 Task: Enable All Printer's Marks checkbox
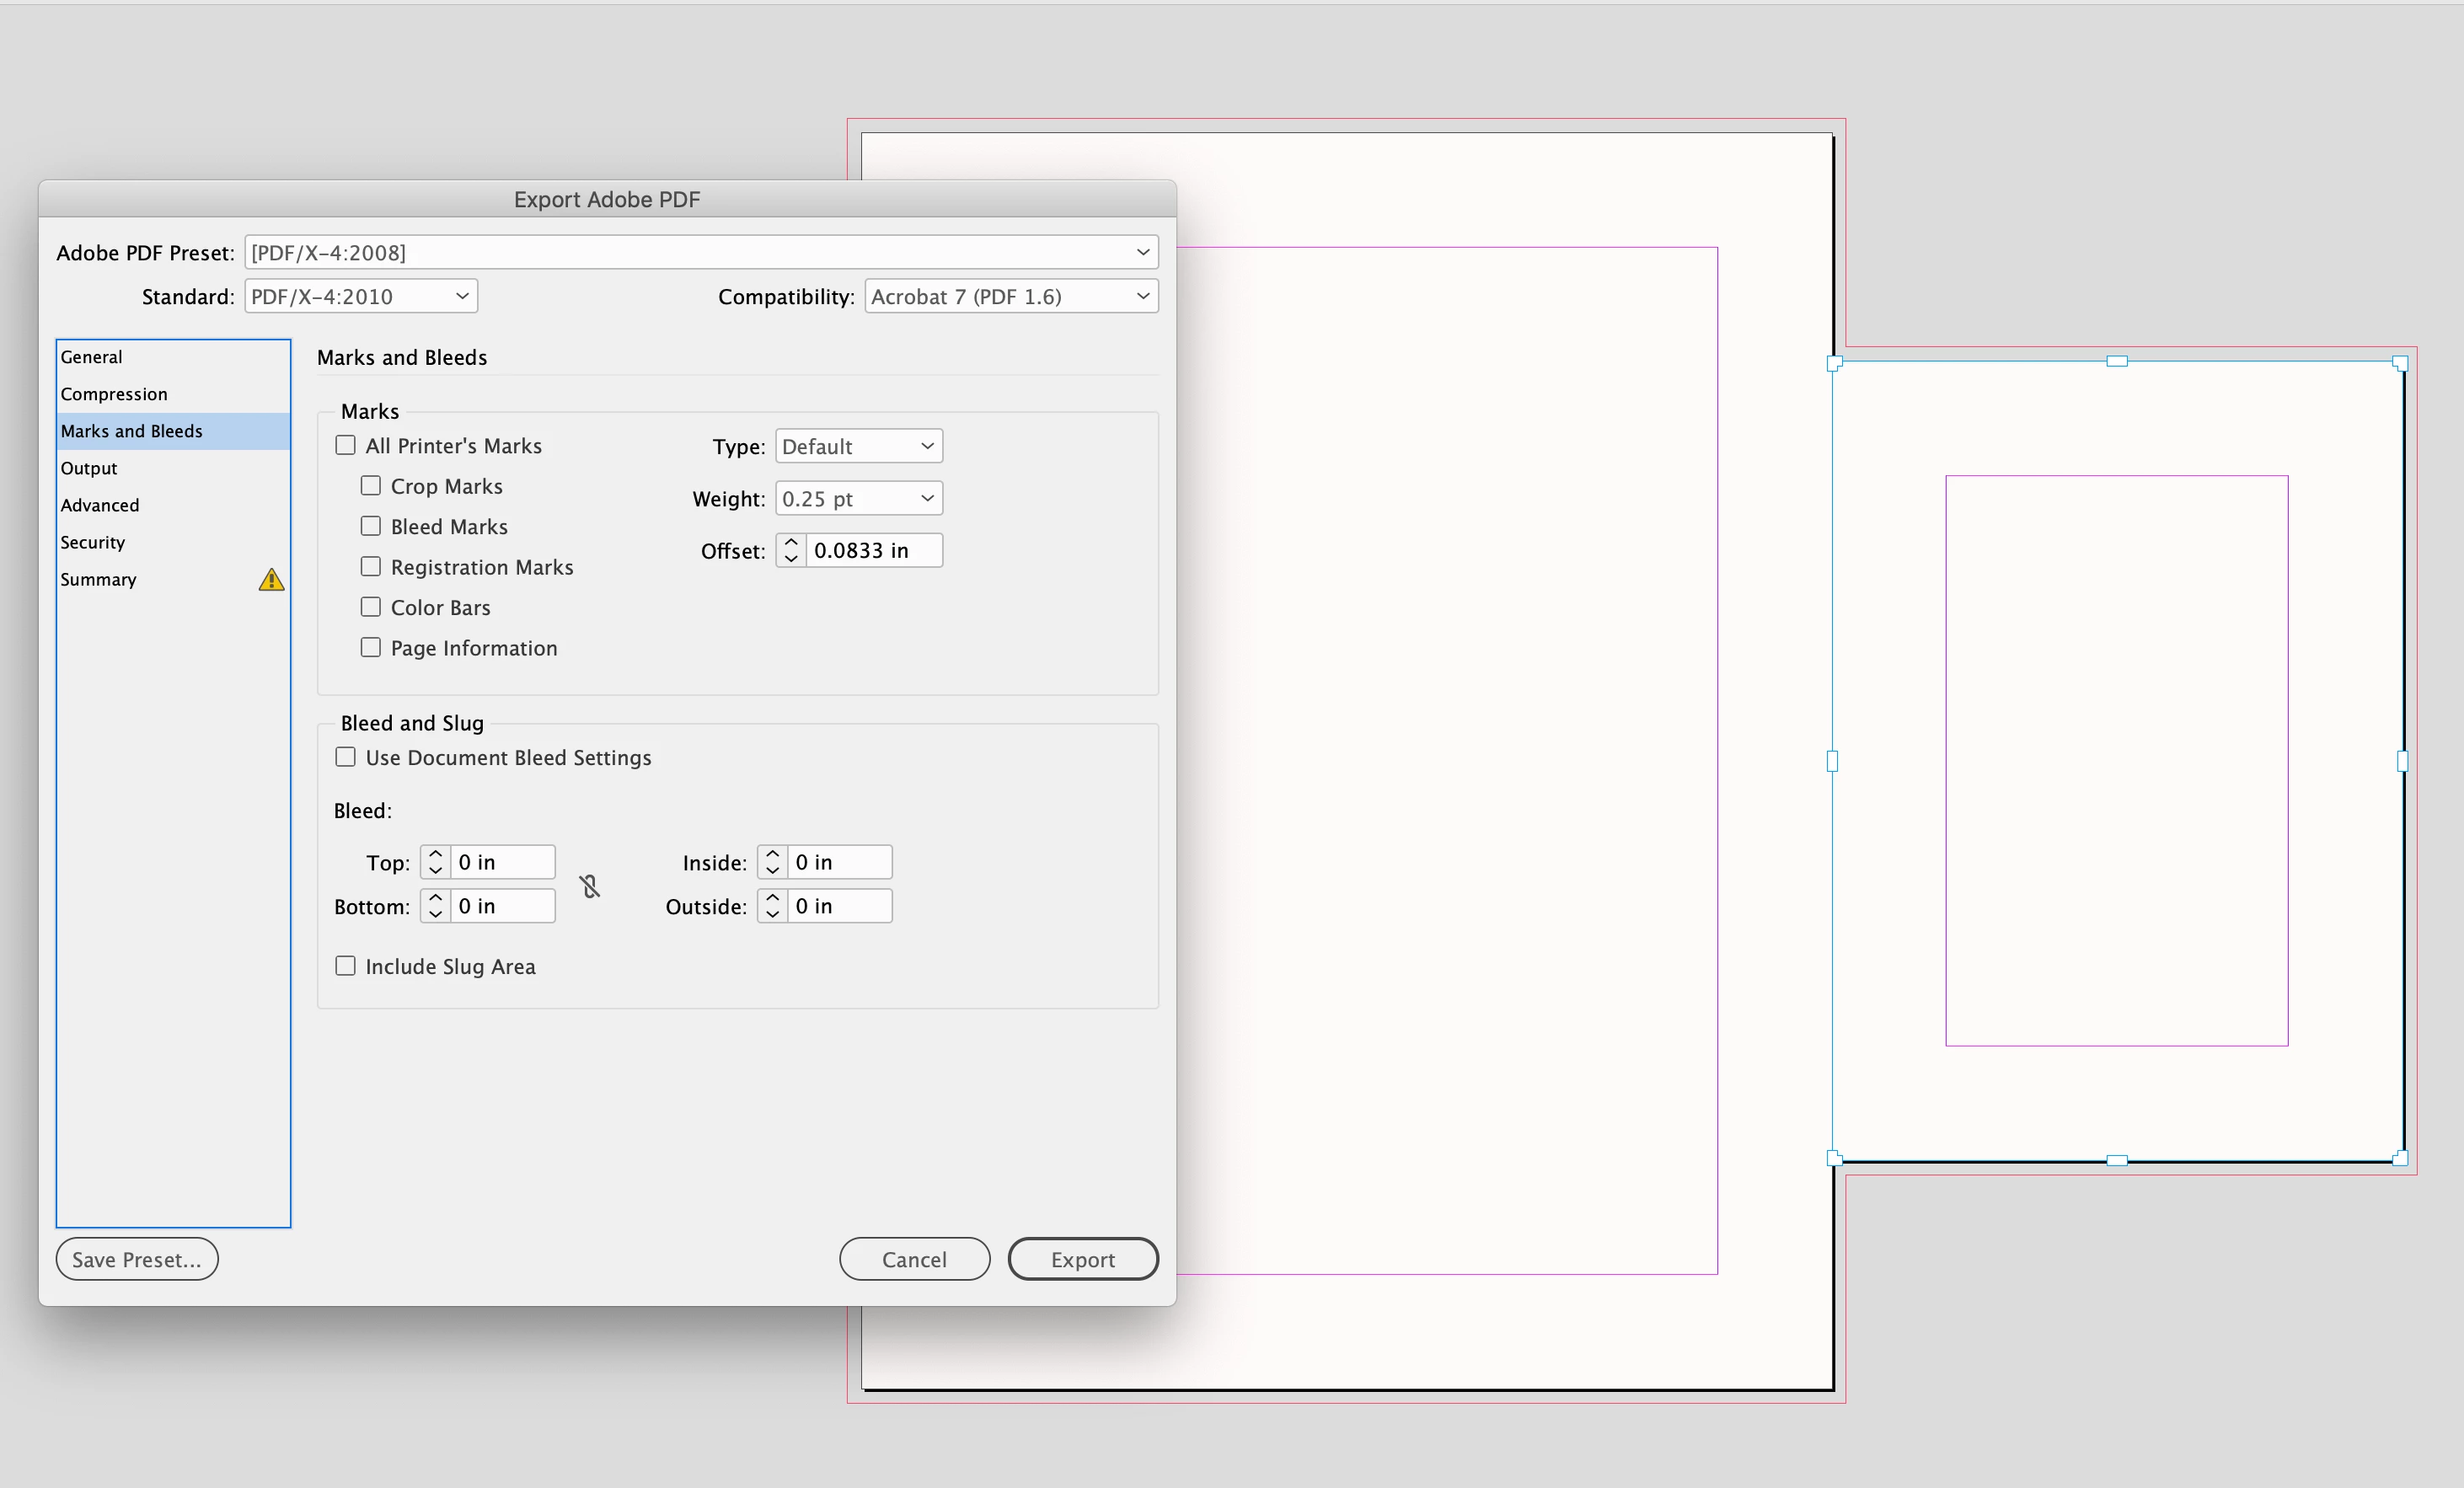(x=346, y=446)
